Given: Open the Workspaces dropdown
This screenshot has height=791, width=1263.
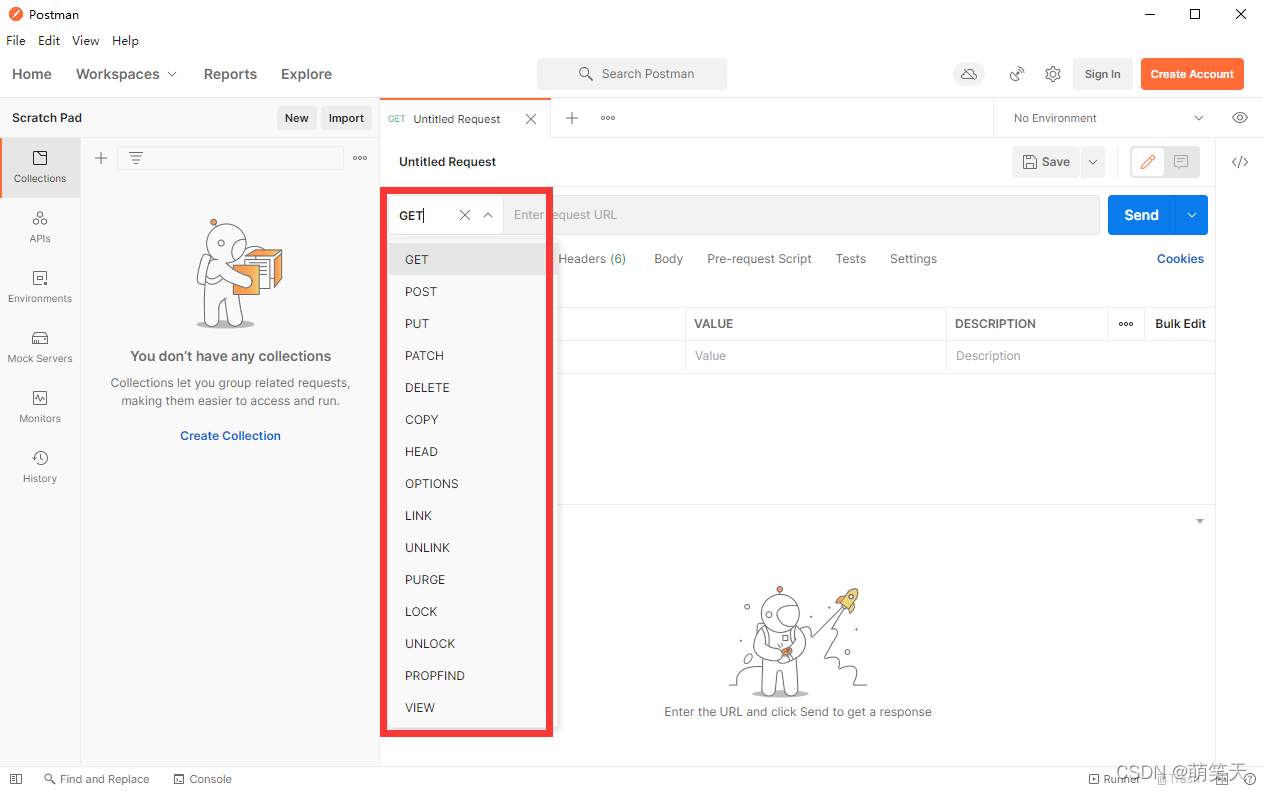Looking at the screenshot, I should point(126,74).
